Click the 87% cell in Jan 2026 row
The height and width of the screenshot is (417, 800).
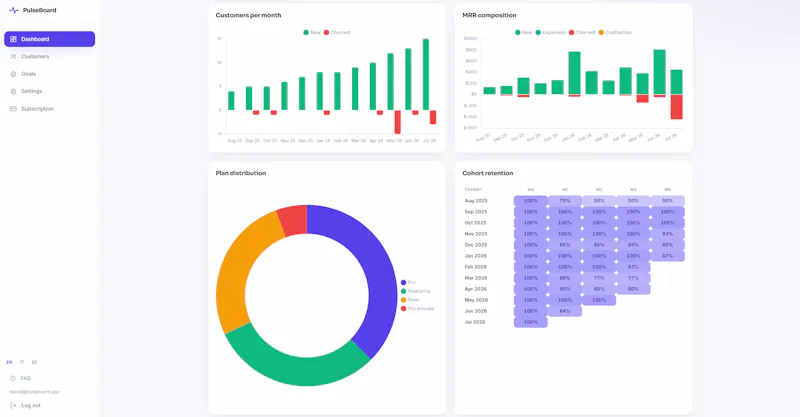click(x=667, y=256)
